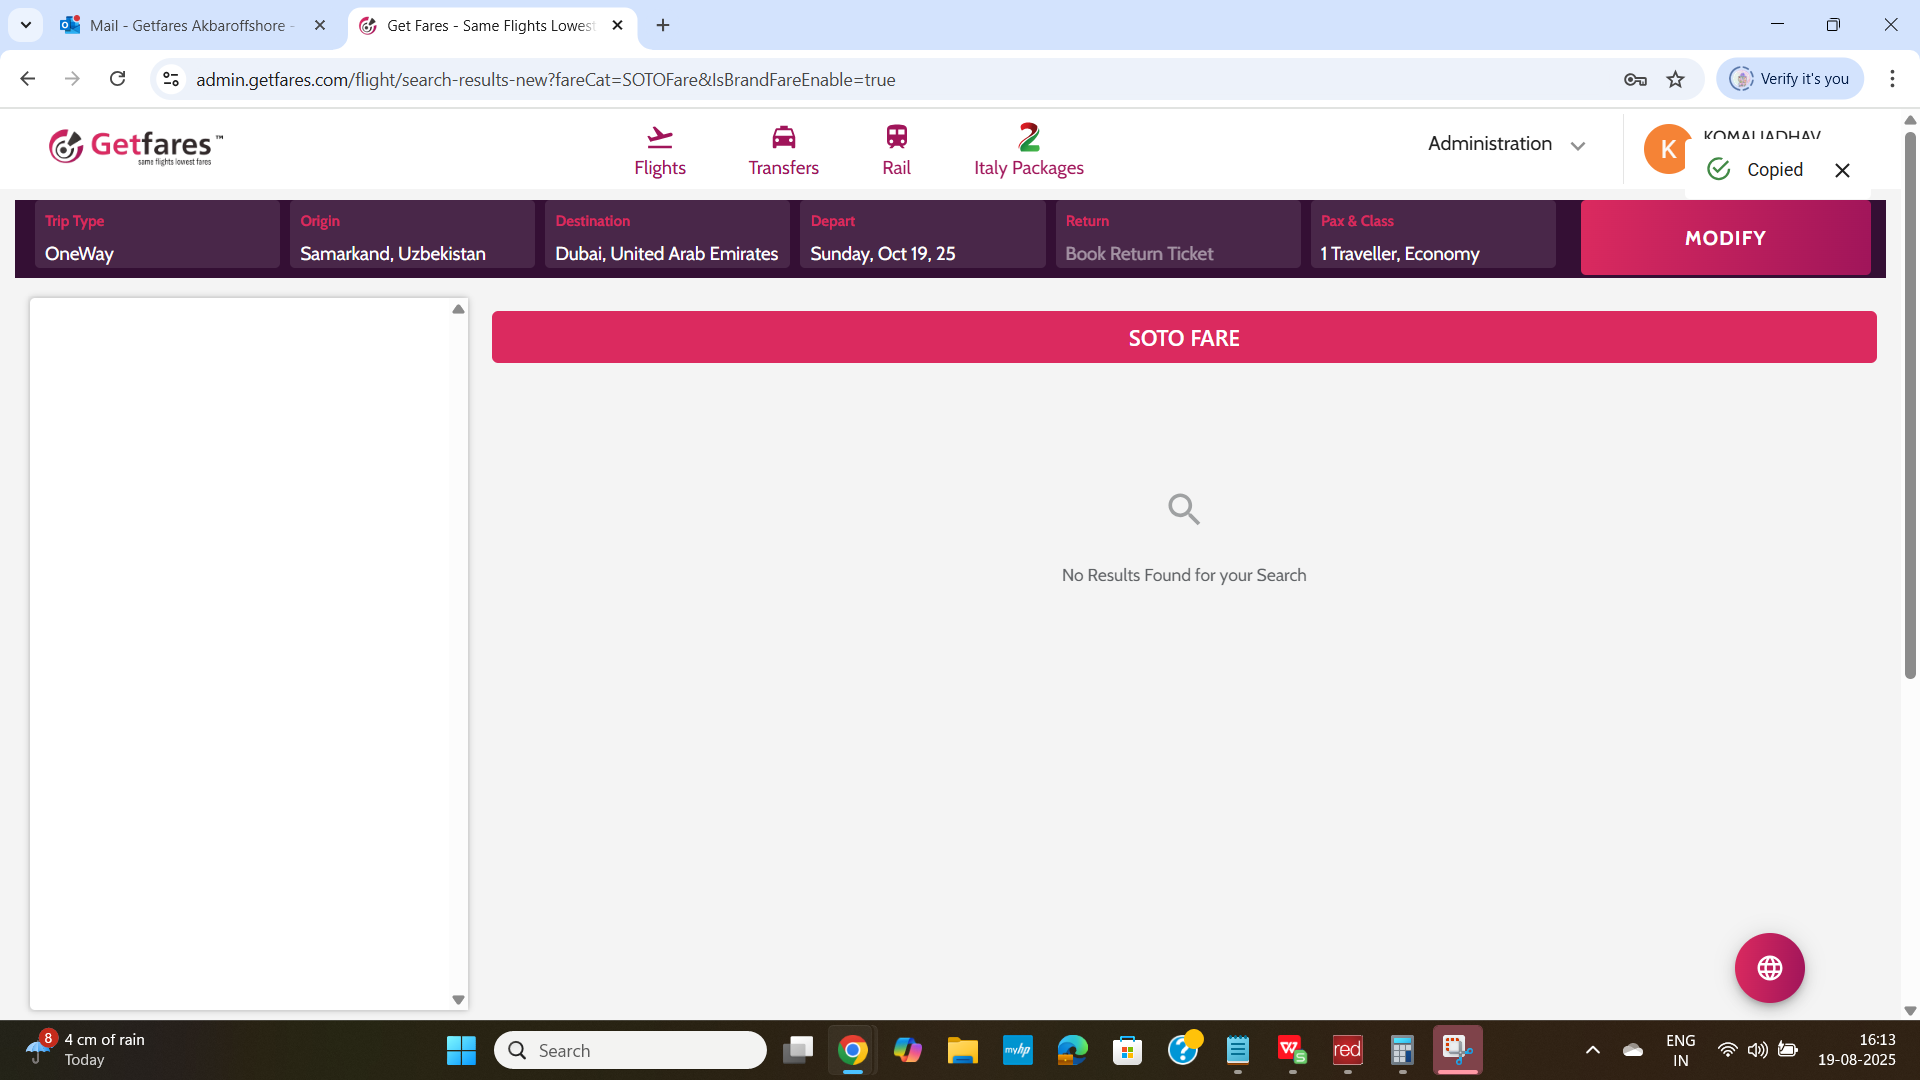The height and width of the screenshot is (1080, 1920).
Task: Open Windows Start menu
Action: coord(461,1050)
